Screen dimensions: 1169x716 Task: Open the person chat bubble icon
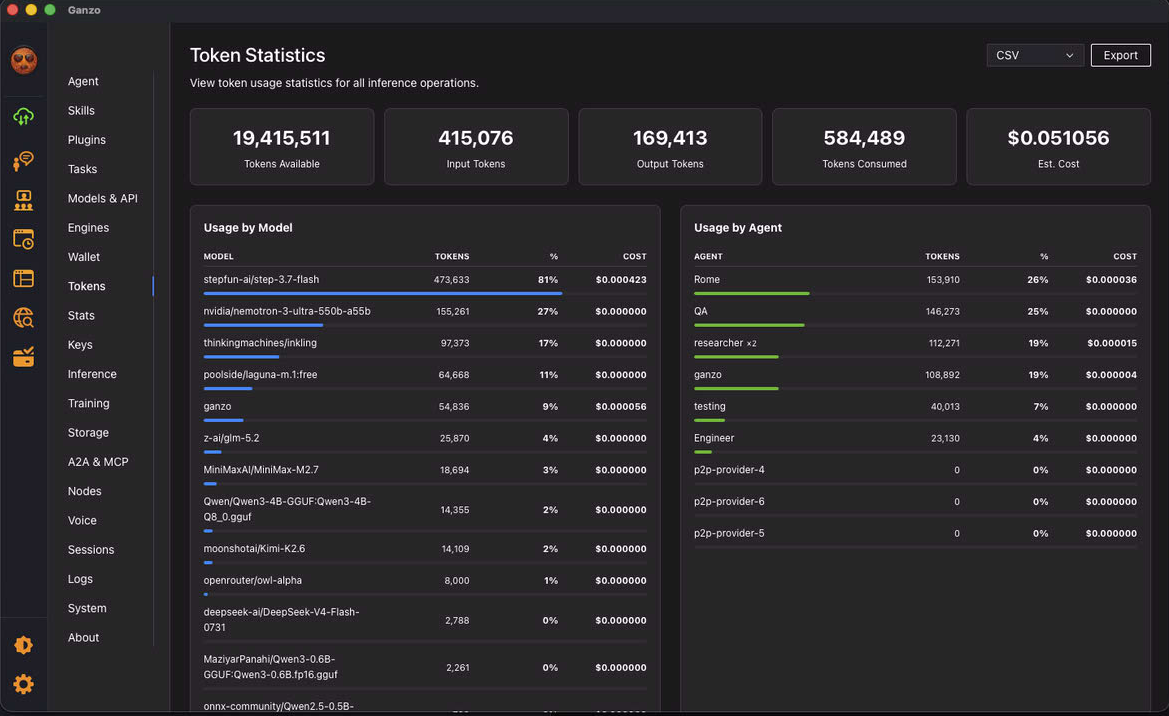point(24,160)
